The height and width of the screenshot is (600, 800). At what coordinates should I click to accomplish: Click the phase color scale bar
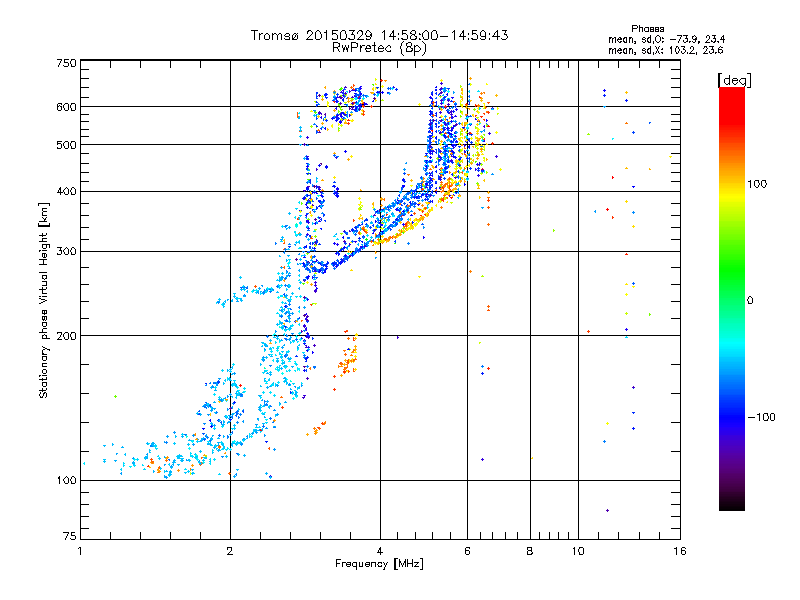732,299
